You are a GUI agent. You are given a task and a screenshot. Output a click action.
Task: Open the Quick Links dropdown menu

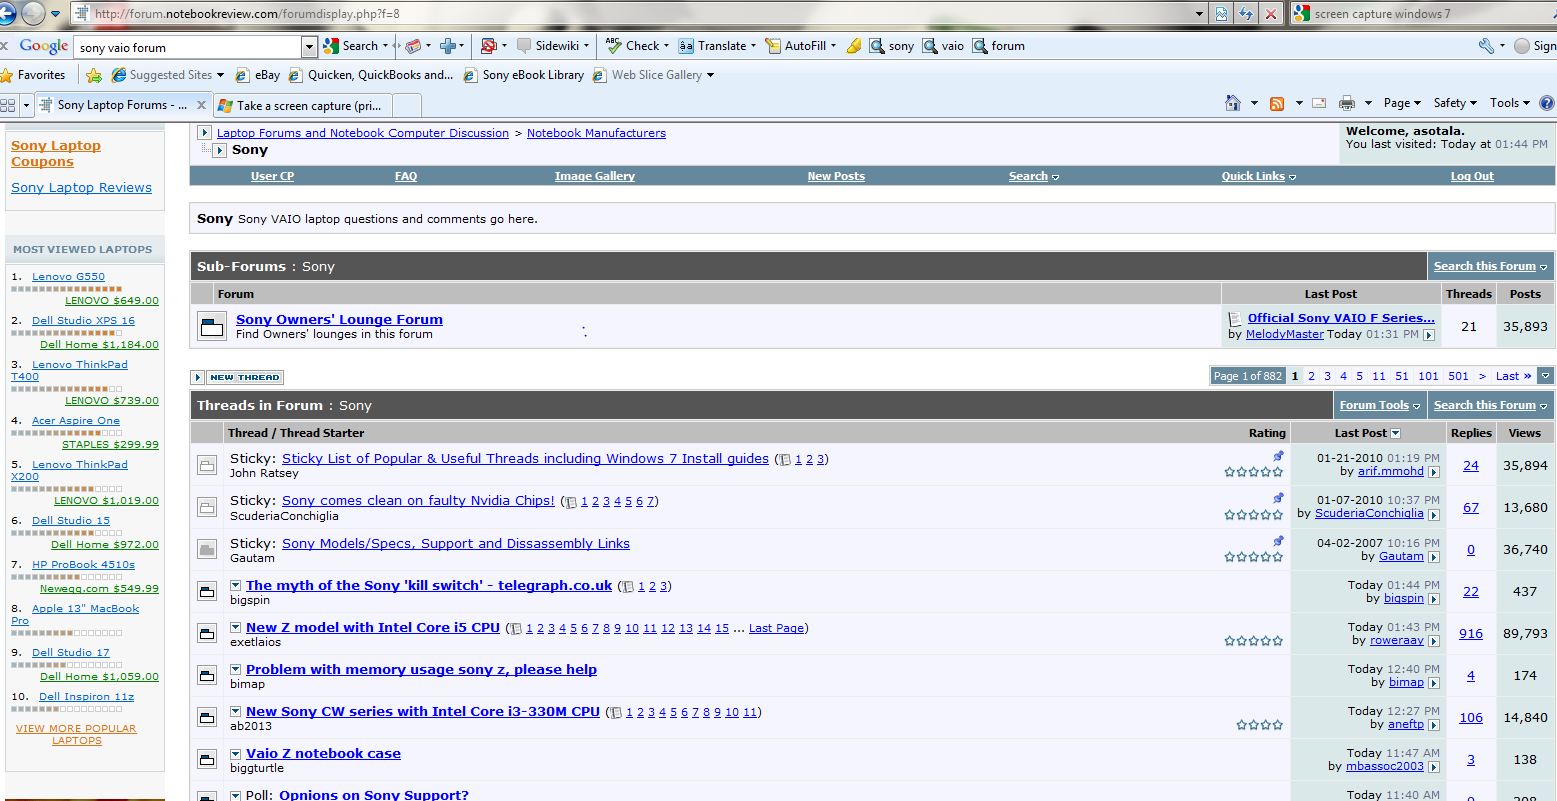tap(1258, 176)
